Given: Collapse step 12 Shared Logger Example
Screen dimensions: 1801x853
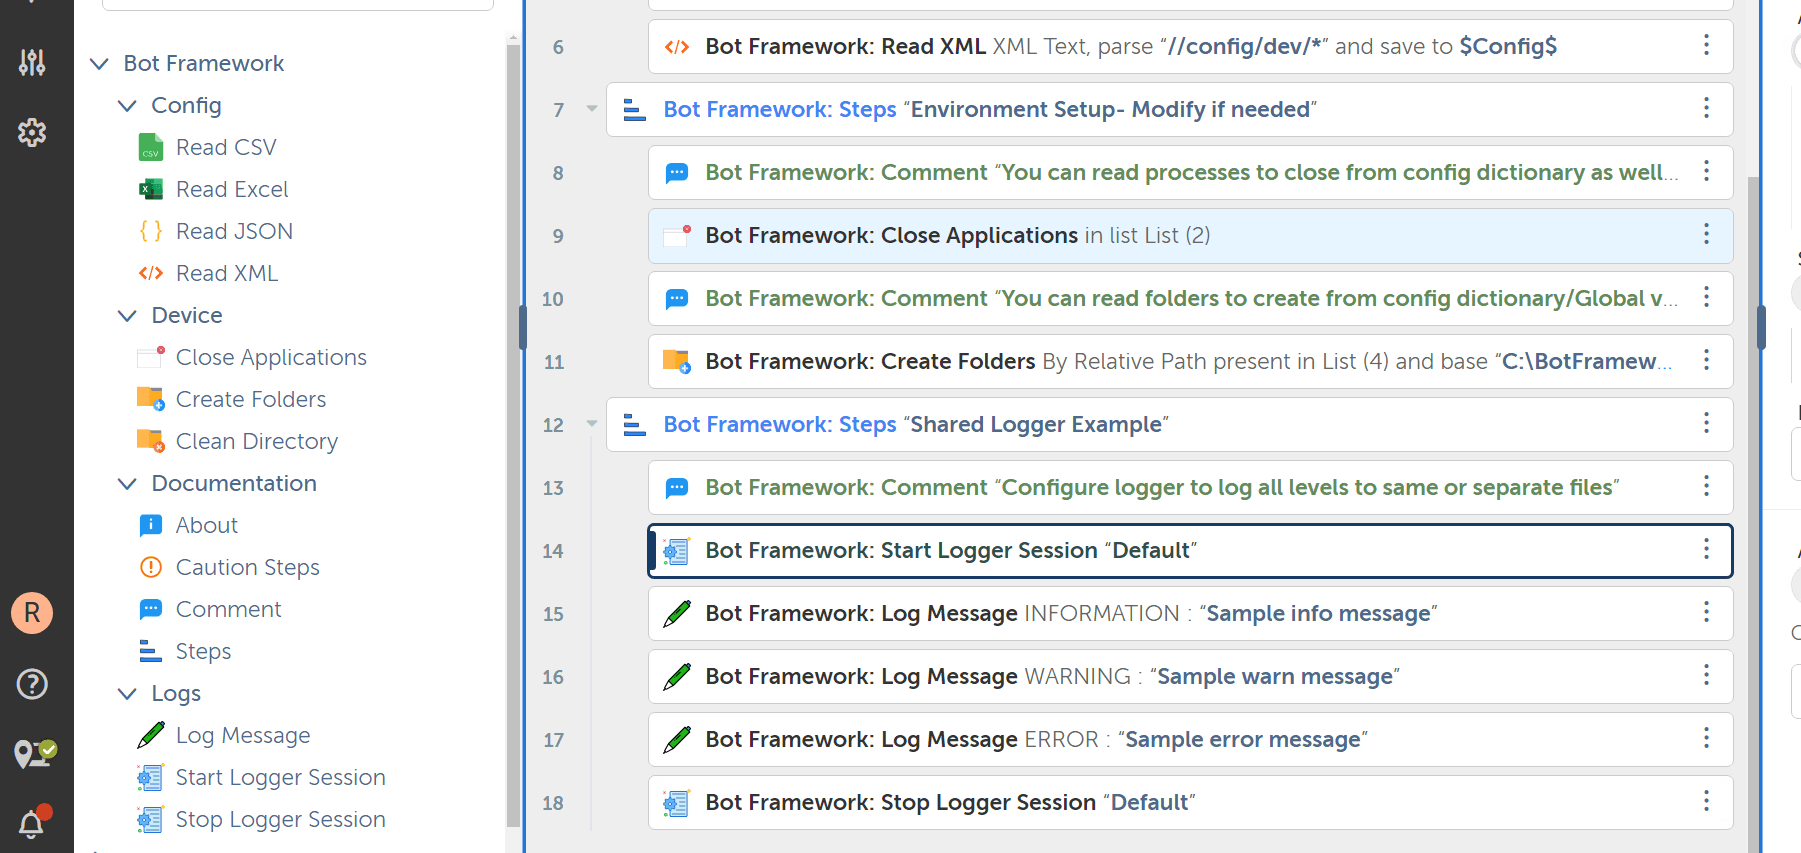Looking at the screenshot, I should [592, 424].
